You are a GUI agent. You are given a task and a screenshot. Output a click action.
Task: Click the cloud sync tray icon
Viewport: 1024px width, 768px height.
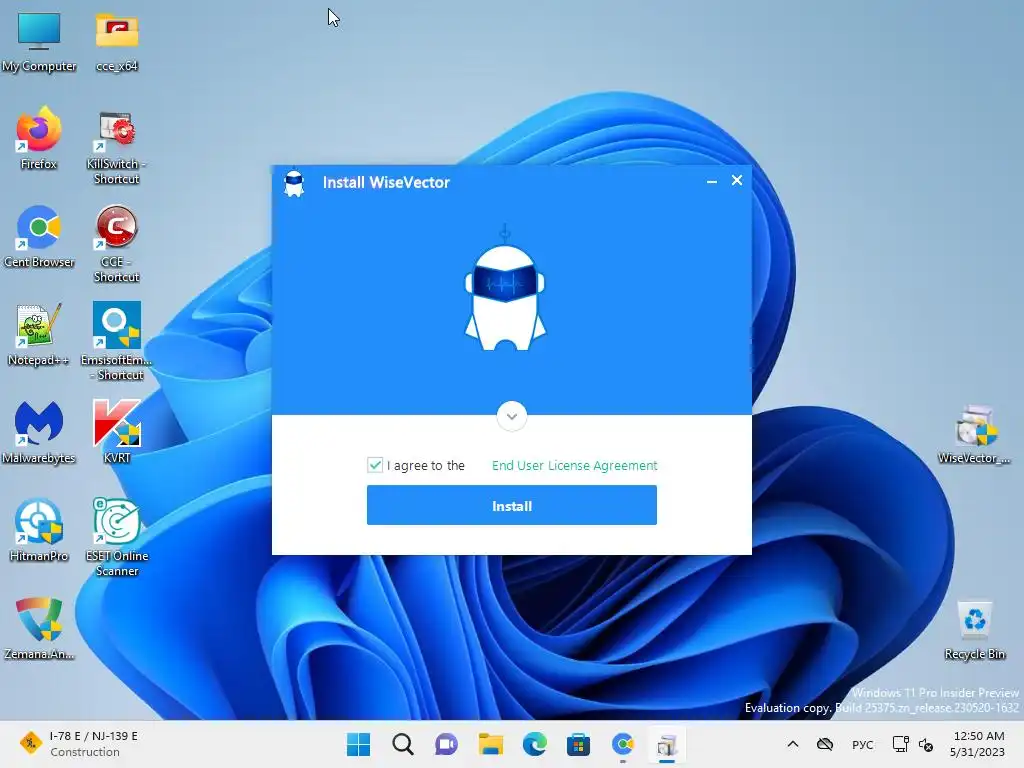point(825,744)
